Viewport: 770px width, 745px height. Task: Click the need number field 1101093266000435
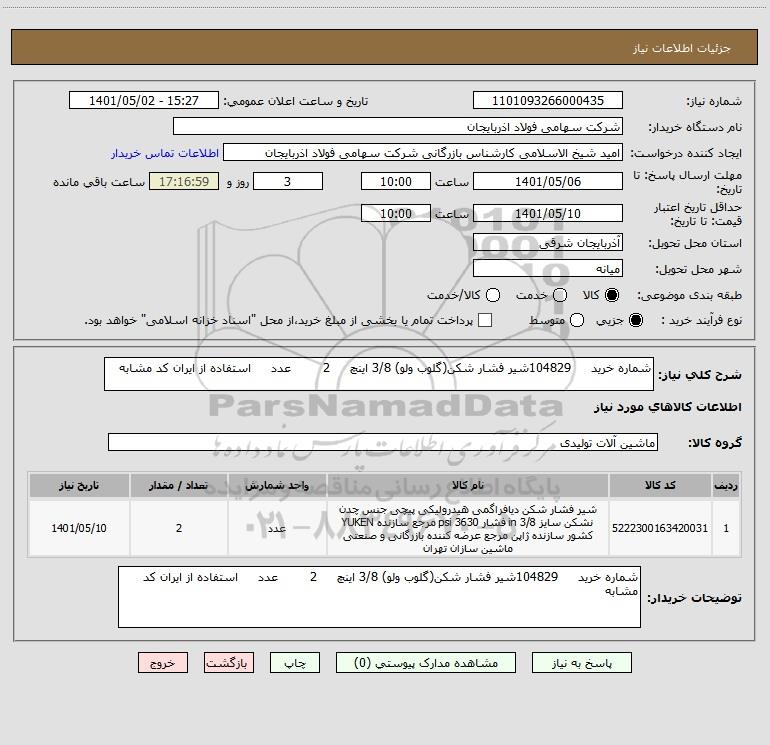point(548,100)
